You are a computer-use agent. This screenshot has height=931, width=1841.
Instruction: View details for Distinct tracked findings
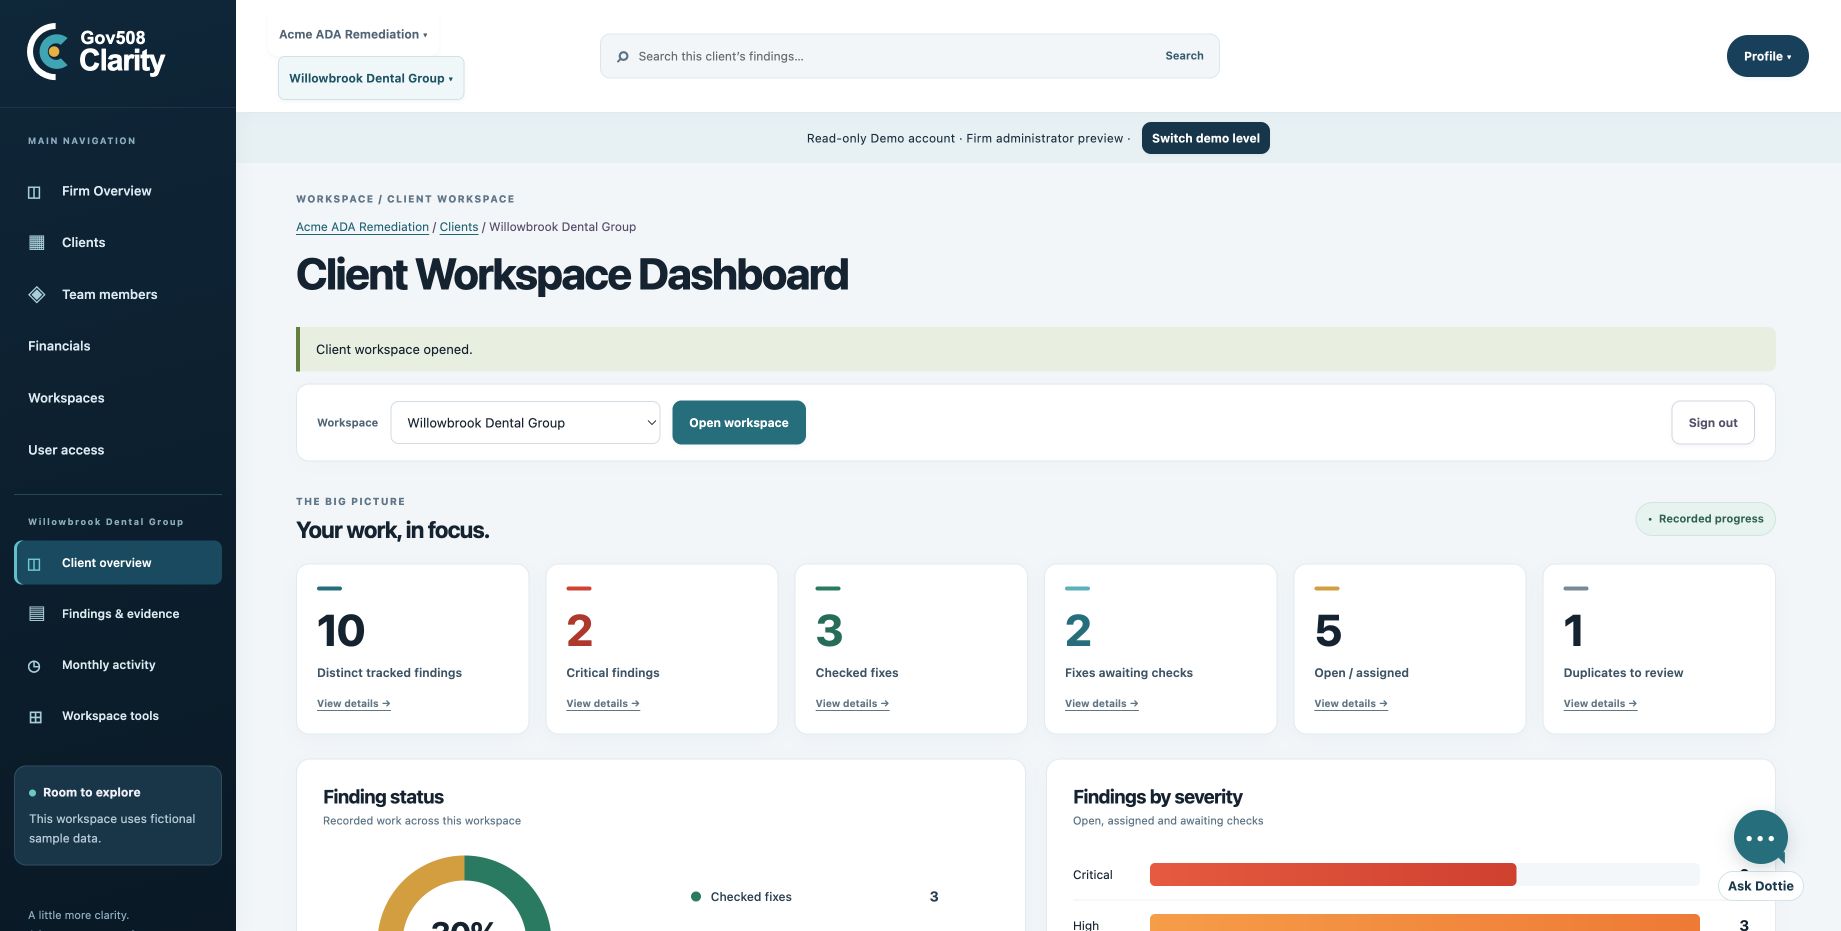pyautogui.click(x=353, y=704)
